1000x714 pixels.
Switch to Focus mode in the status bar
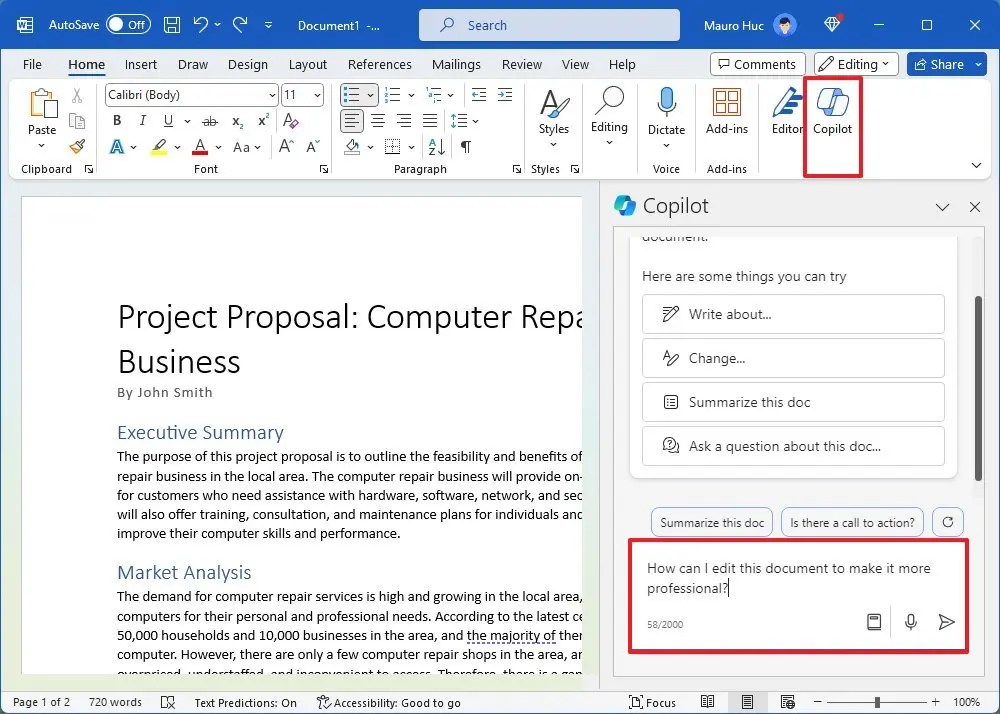[x=653, y=702]
